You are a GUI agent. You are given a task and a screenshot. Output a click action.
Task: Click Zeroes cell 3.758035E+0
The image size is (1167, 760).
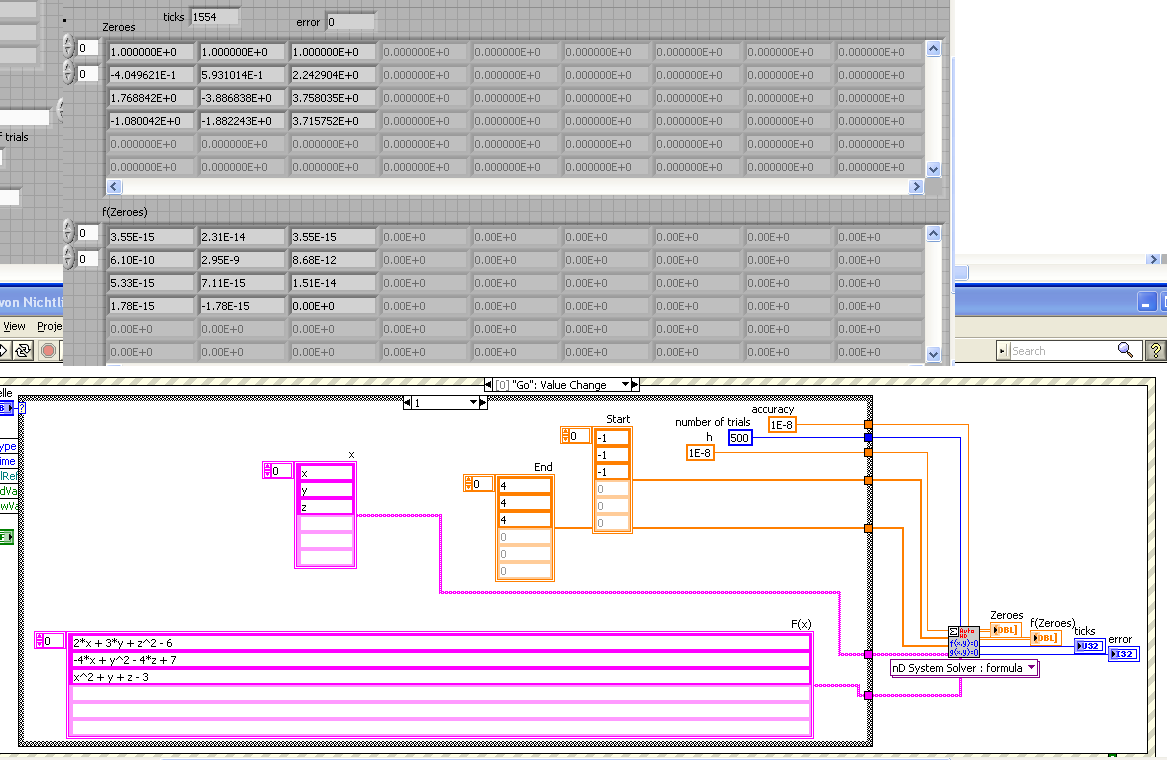(333, 98)
